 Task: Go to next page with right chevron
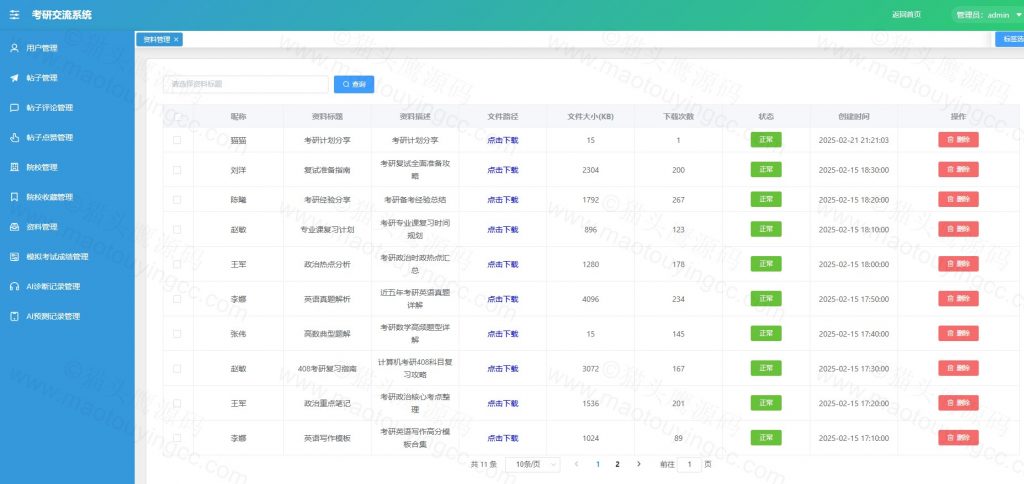tap(638, 464)
